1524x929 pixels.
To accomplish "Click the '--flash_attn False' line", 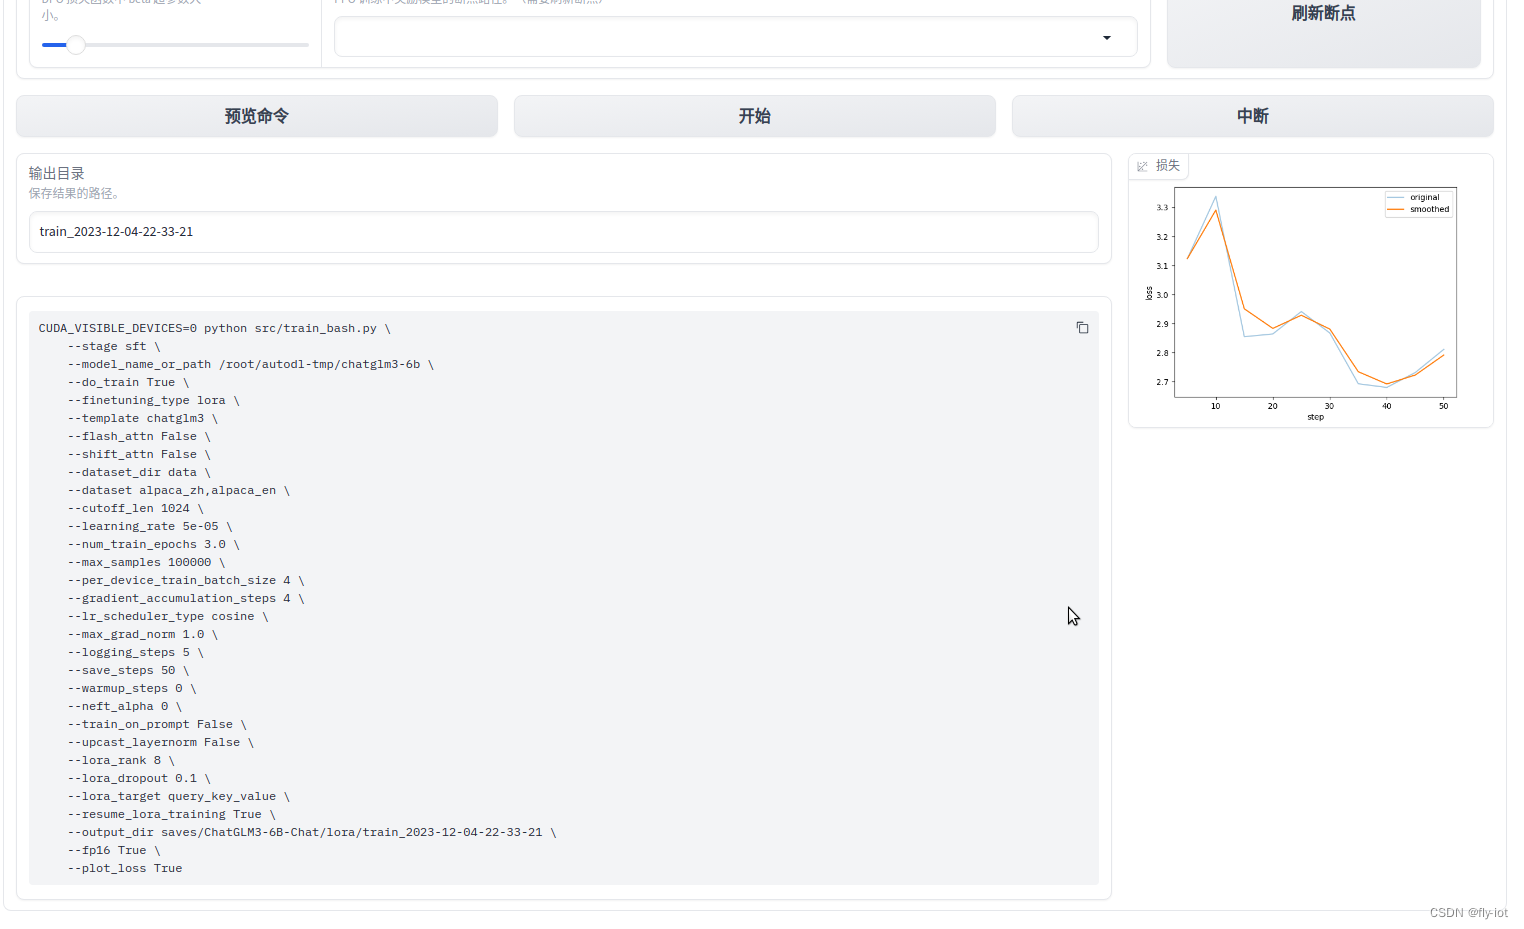I will pos(139,436).
